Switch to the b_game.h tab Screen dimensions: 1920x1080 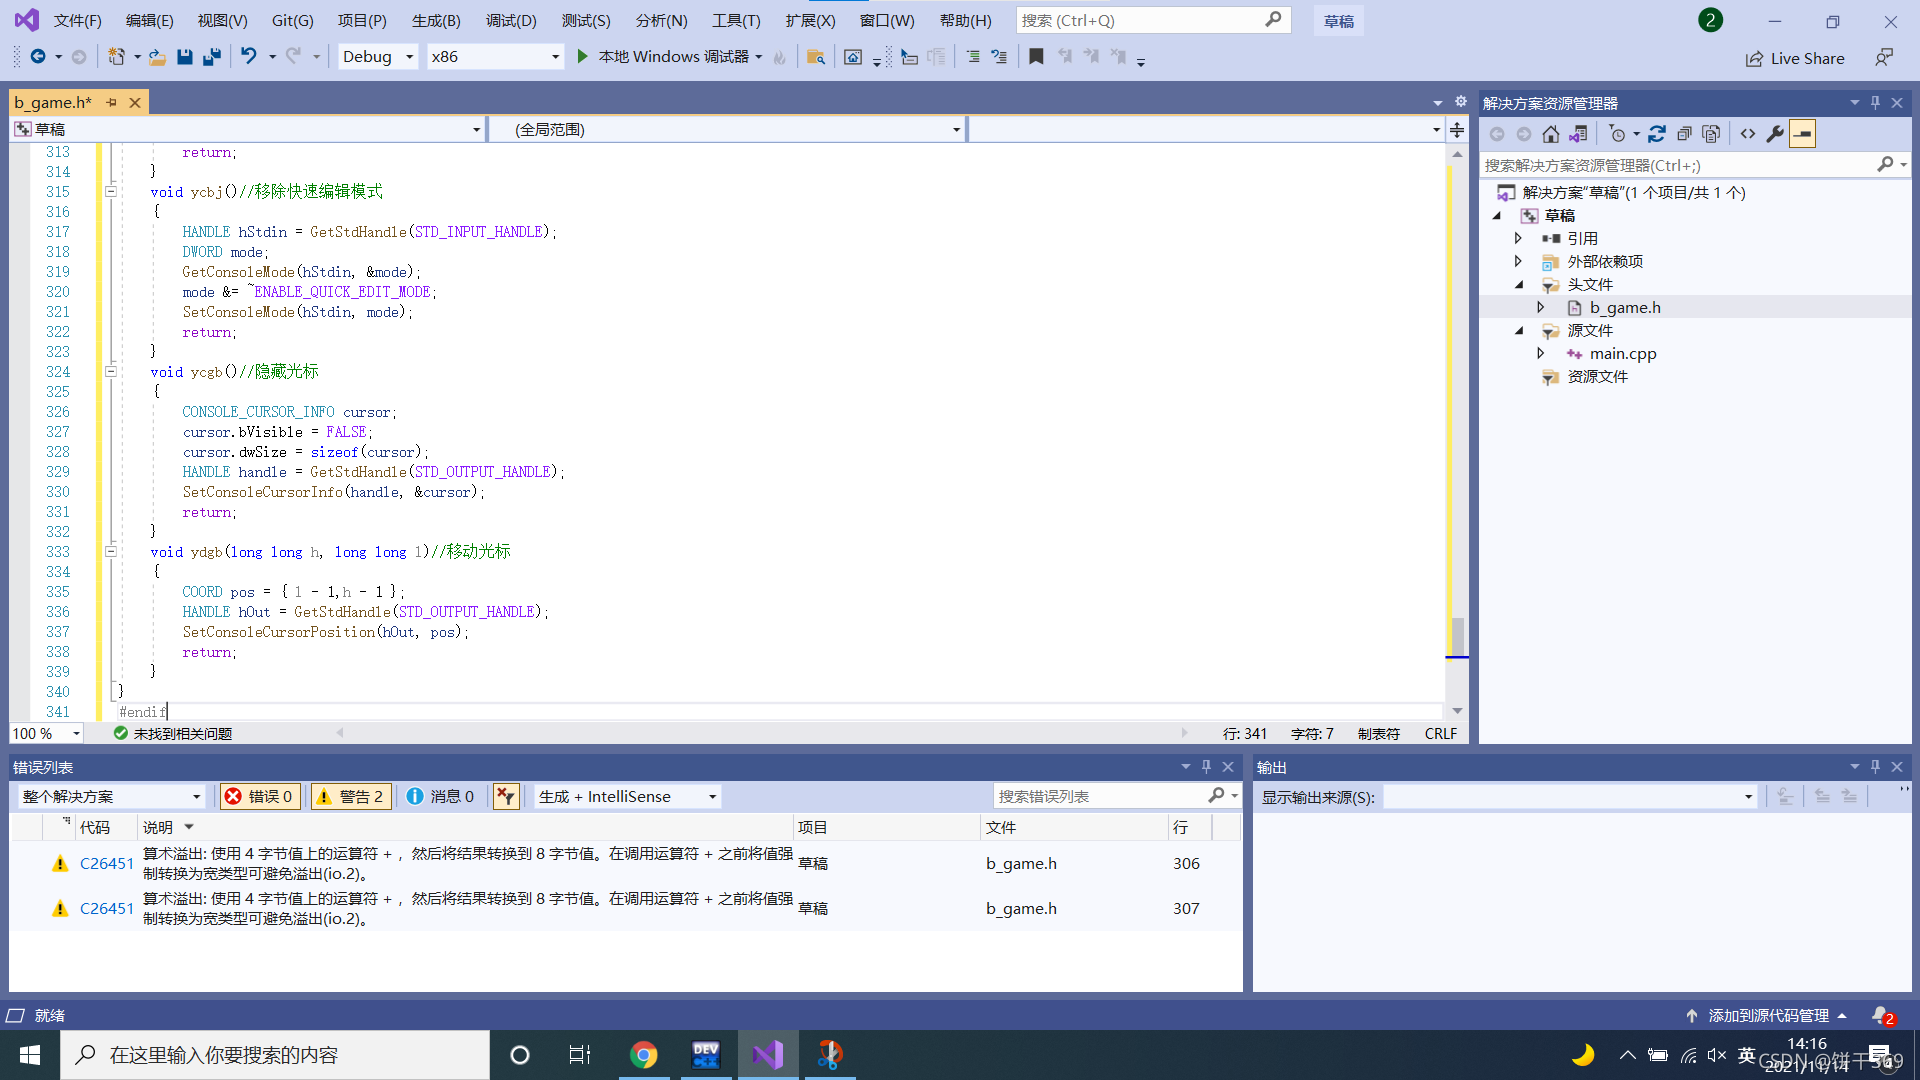click(x=52, y=101)
